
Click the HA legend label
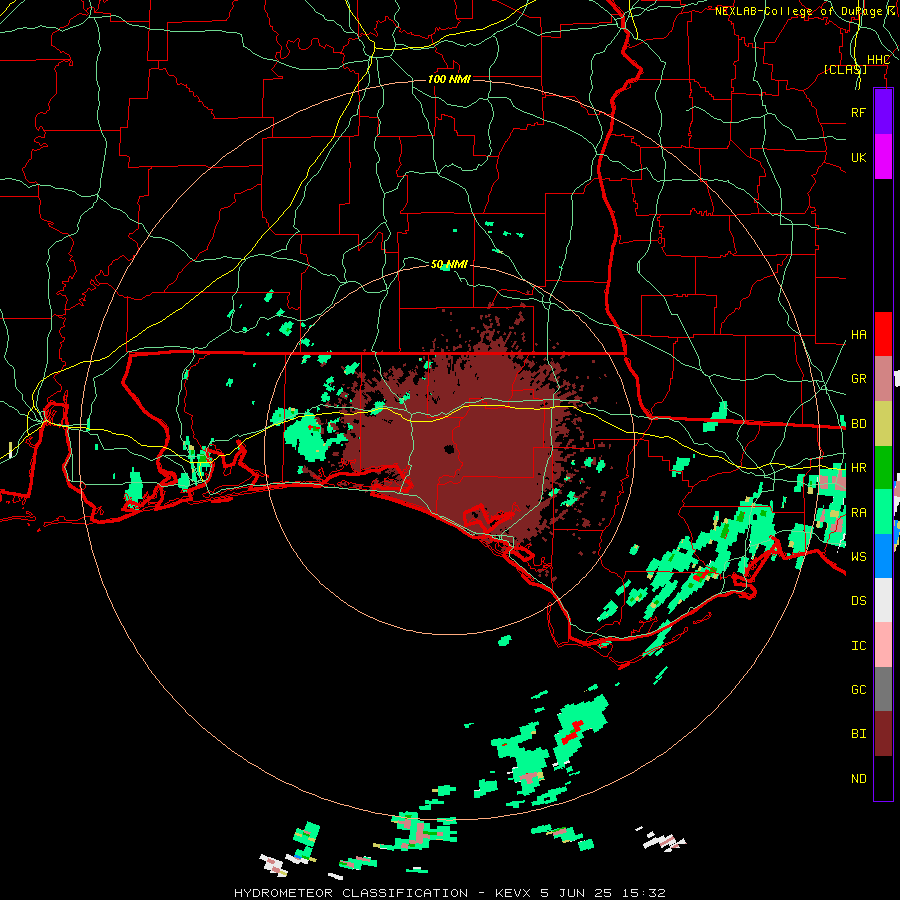point(858,335)
